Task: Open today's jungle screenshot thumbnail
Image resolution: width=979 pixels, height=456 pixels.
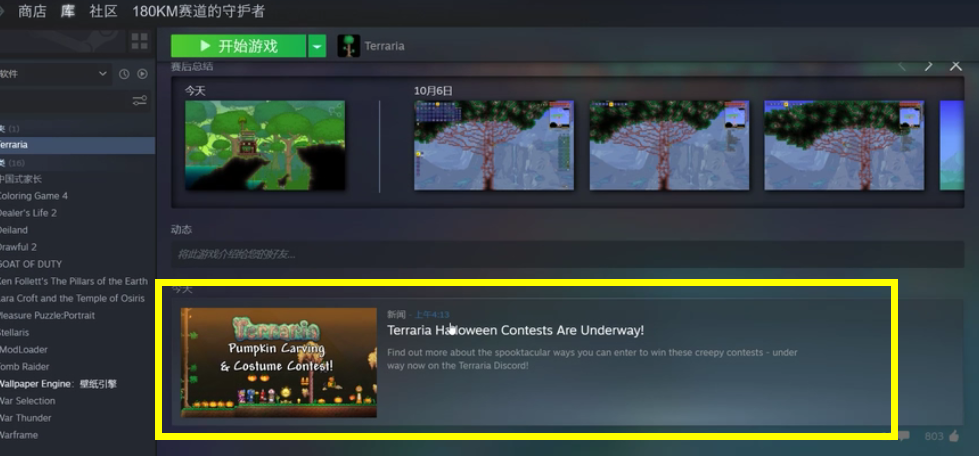Action: click(x=265, y=146)
